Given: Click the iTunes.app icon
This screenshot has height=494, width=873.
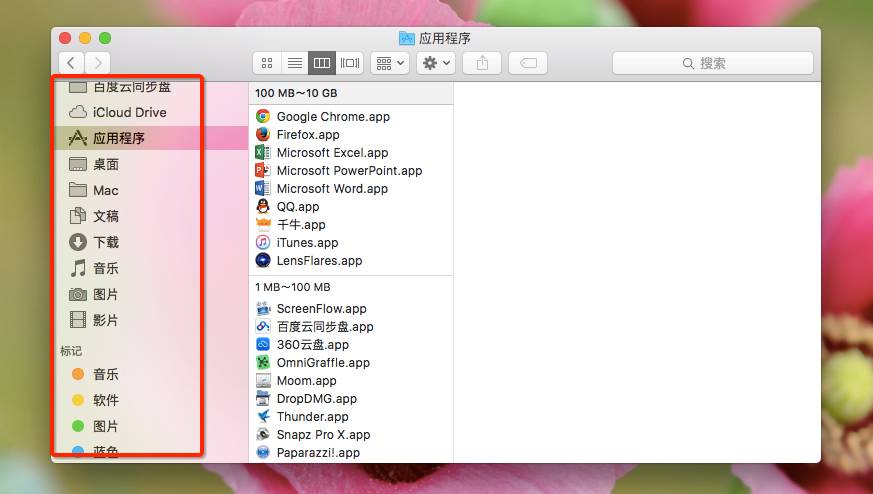Looking at the screenshot, I should [x=263, y=243].
